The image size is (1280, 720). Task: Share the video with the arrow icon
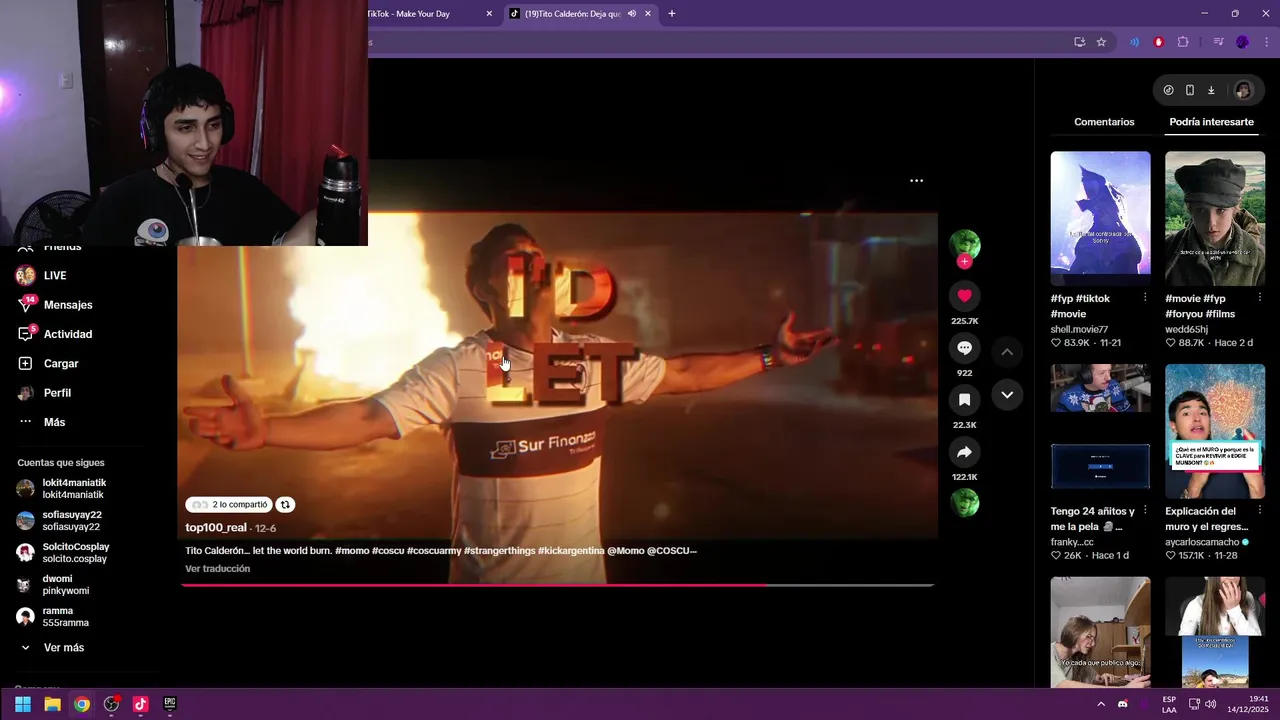[x=964, y=453]
